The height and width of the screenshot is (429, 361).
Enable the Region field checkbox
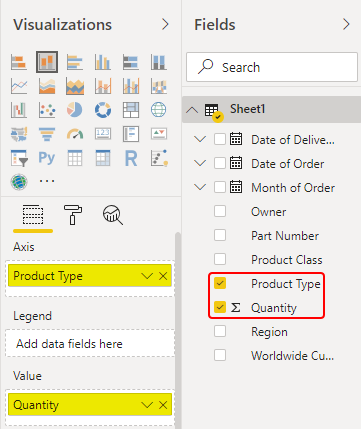pyautogui.click(x=220, y=331)
